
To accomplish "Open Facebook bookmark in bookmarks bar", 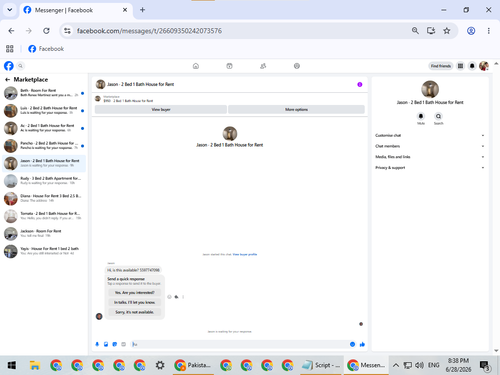I will pyautogui.click(x=46, y=49).
